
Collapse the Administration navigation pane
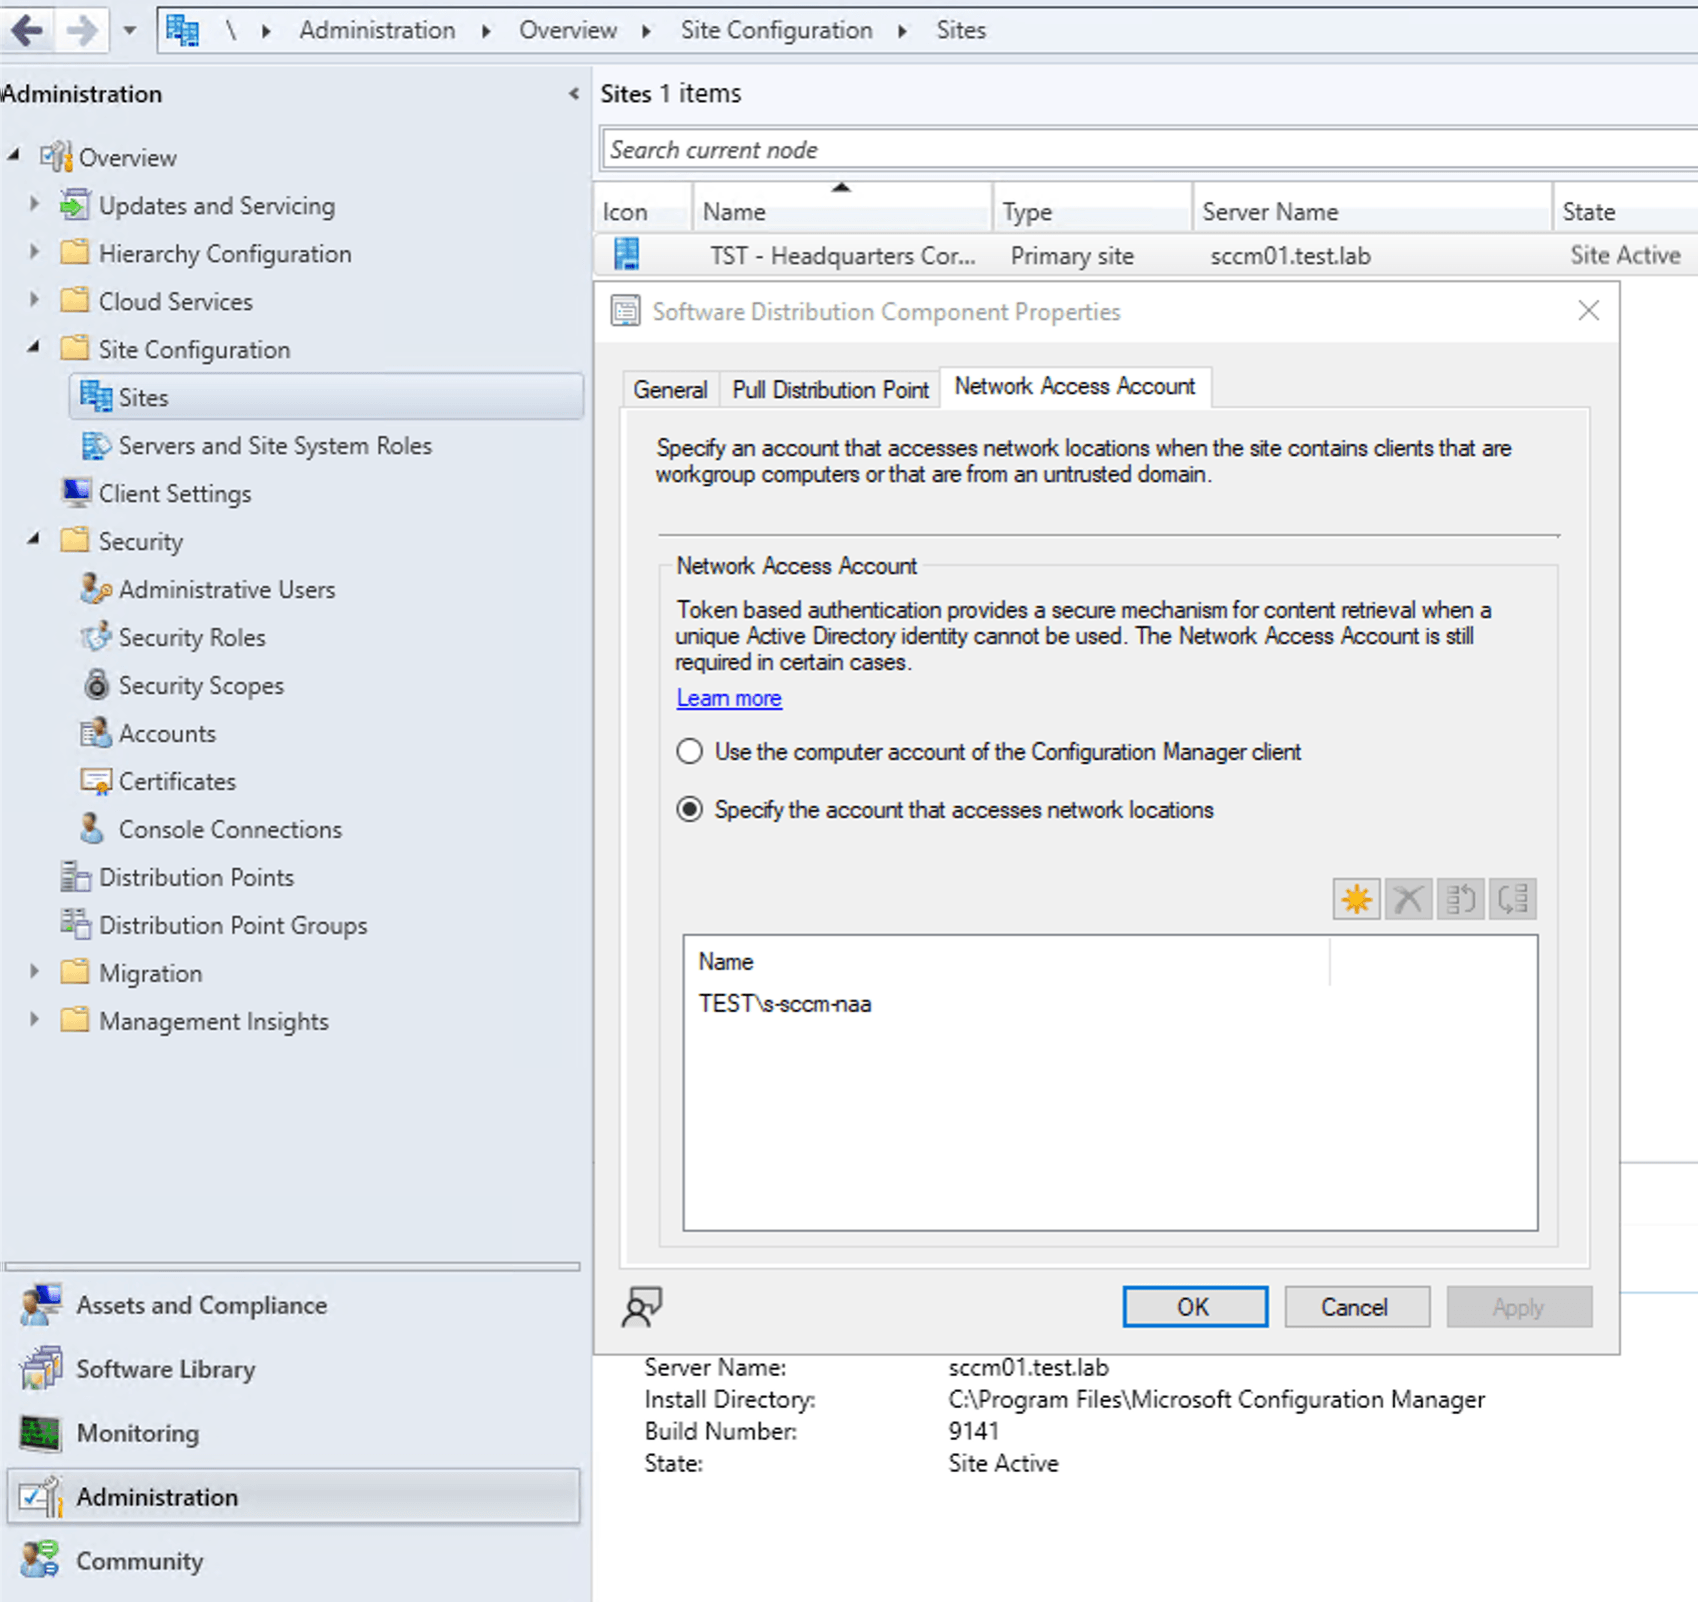pyautogui.click(x=574, y=94)
